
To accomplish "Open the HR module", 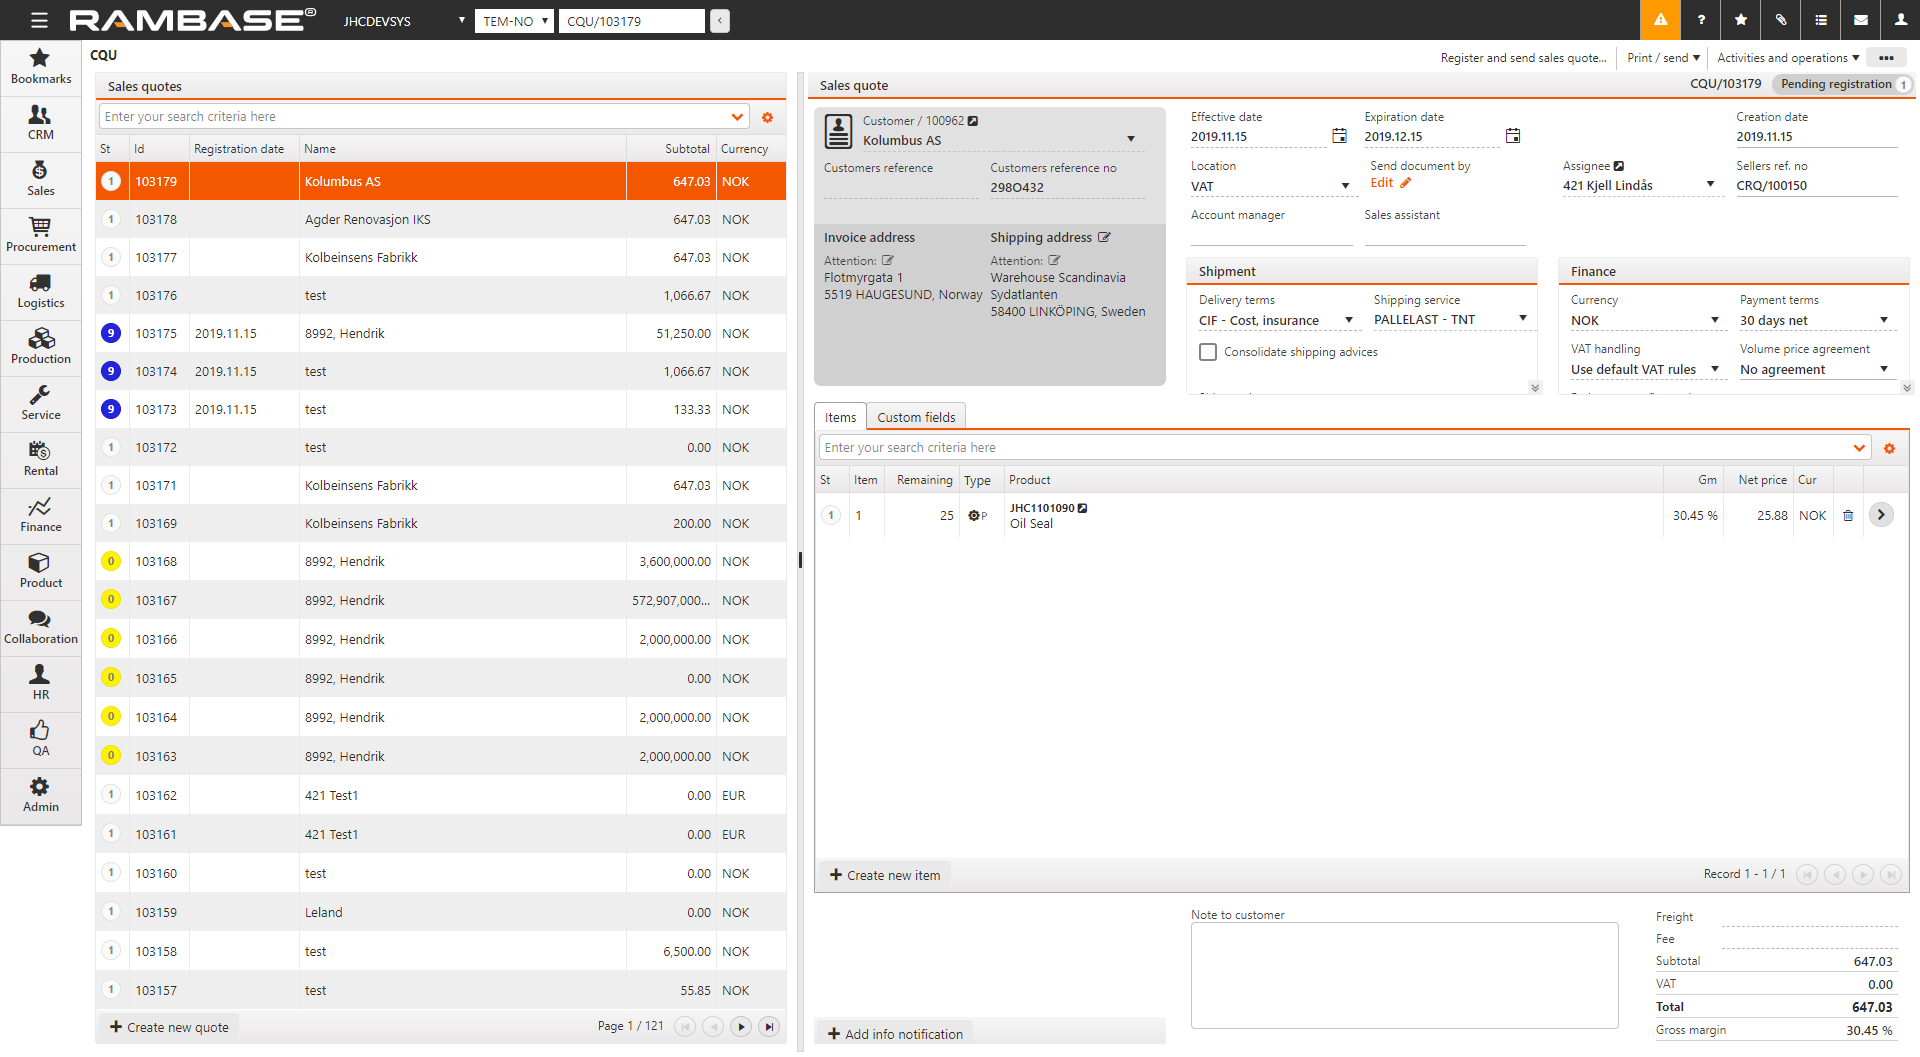I will point(40,683).
